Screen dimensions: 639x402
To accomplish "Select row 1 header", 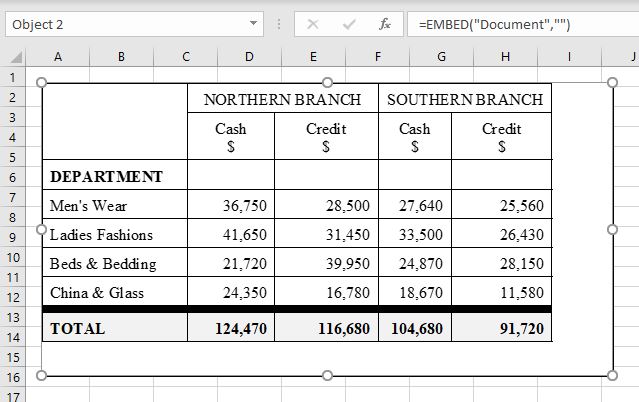I will tap(12, 77).
